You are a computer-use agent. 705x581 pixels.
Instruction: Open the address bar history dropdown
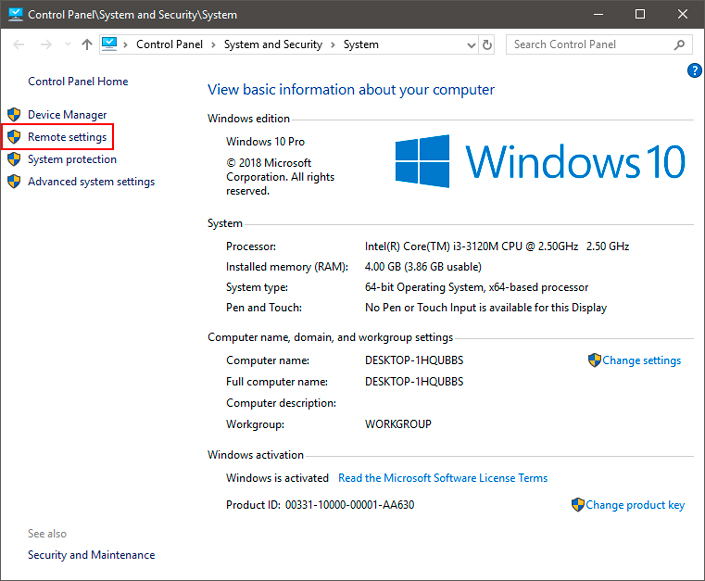(471, 45)
